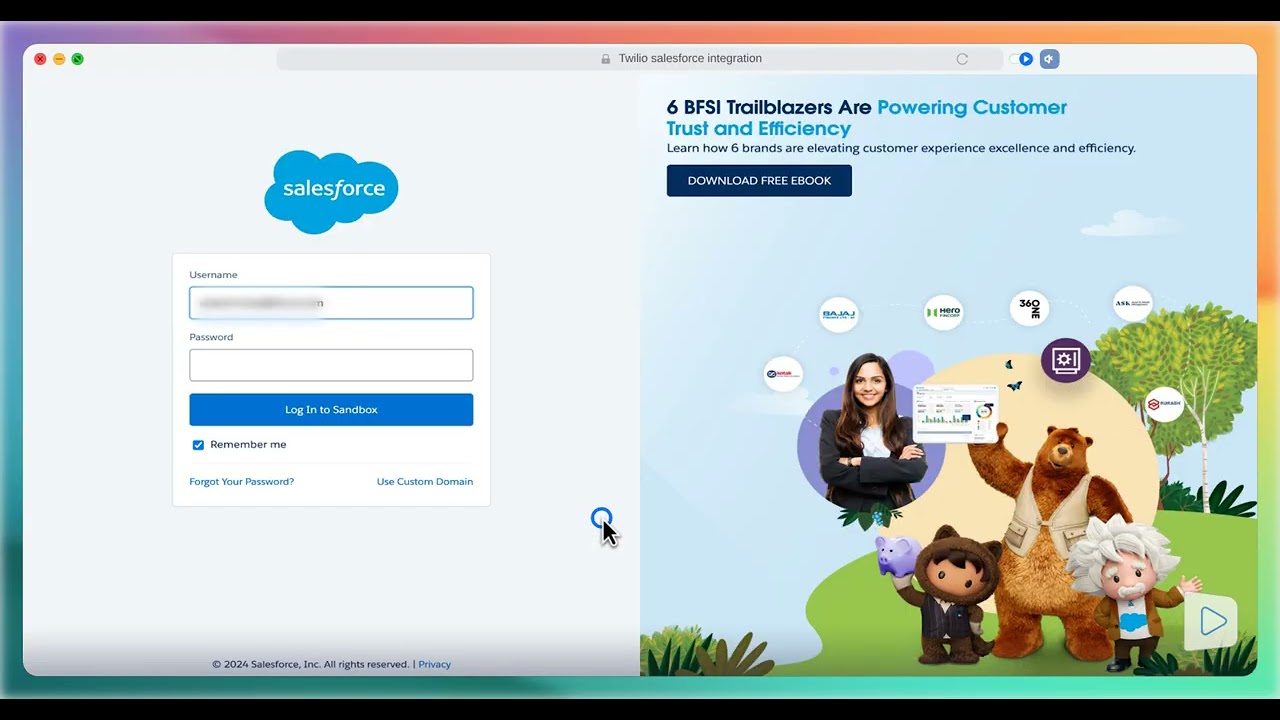
Task: Click the banner headline about BFSI Trailblazers
Action: (867, 118)
